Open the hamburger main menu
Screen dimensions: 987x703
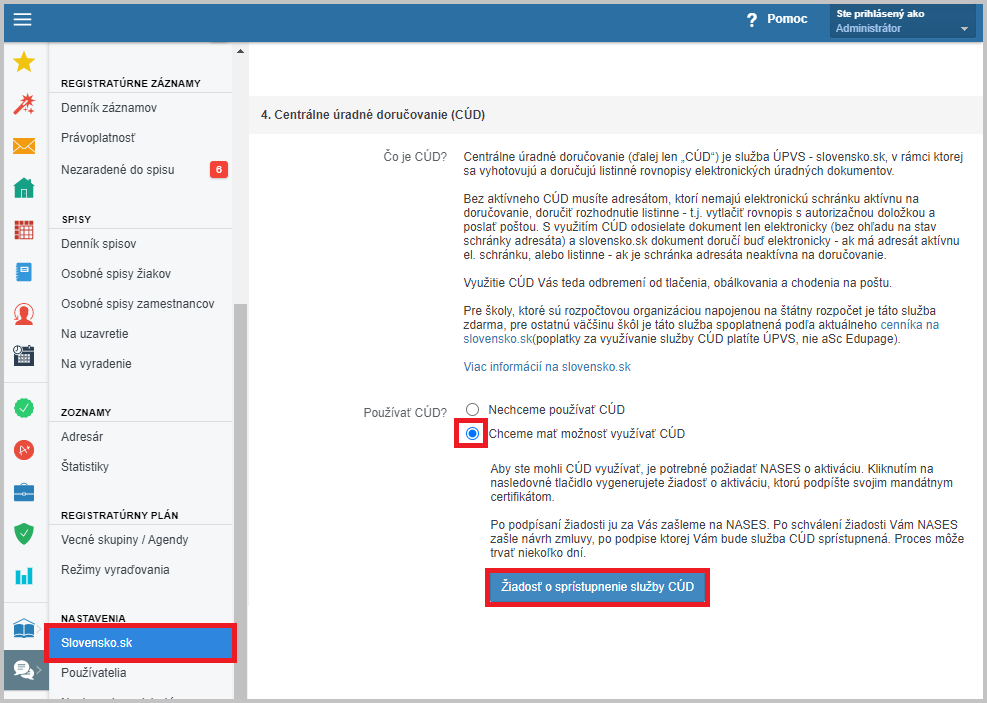(23, 20)
